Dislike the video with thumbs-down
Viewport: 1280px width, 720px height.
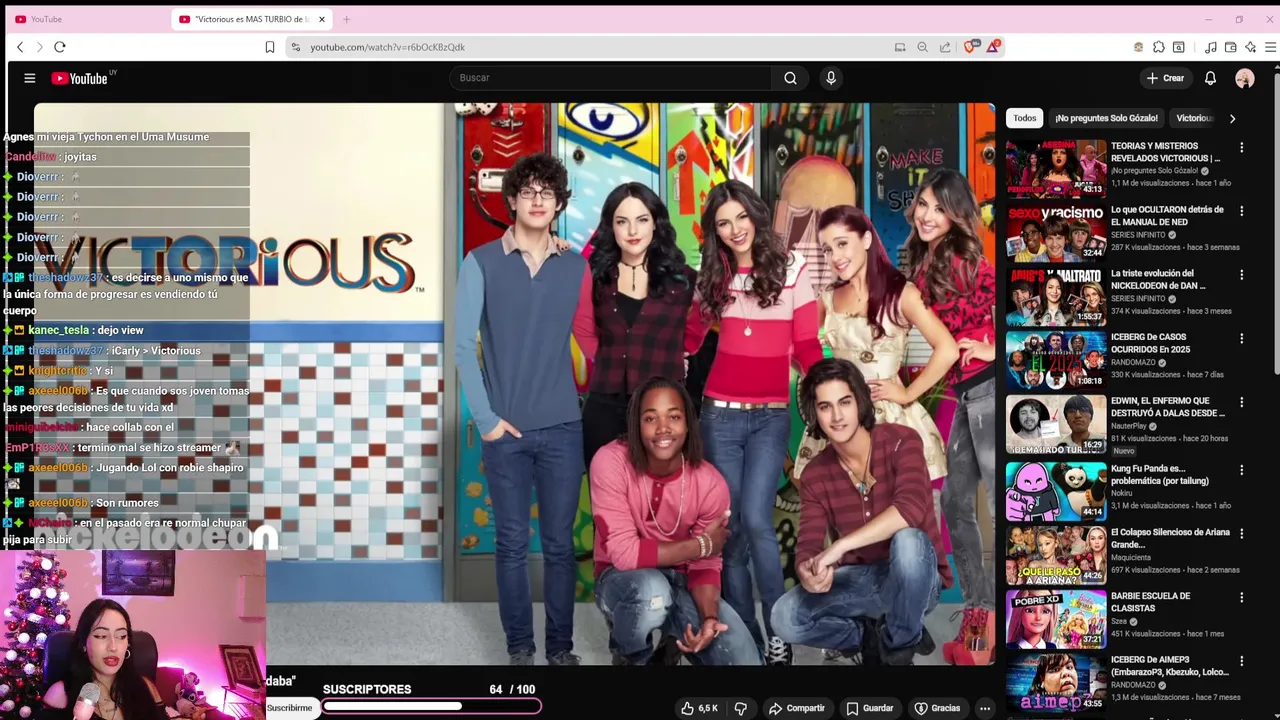[x=740, y=708]
